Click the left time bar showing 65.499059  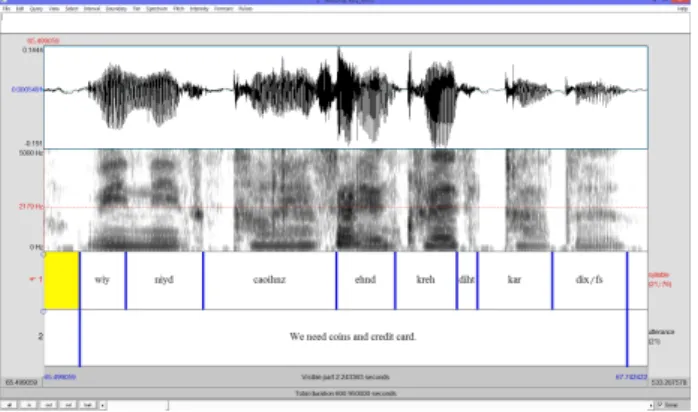tap(21, 383)
